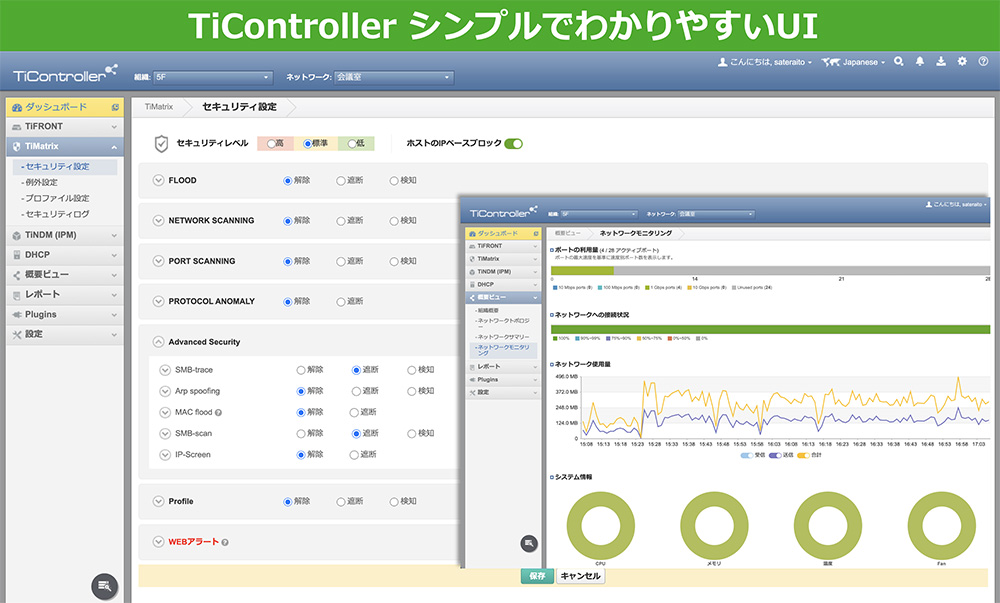1000x603 pixels.
Task: Click the help icon next to WEBアラート
Action: [225, 542]
